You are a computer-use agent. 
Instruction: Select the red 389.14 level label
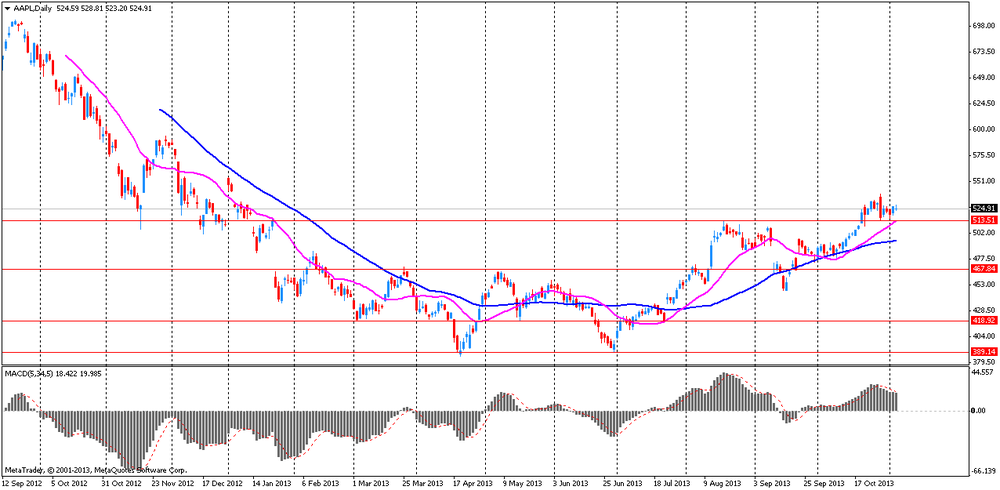click(x=984, y=352)
